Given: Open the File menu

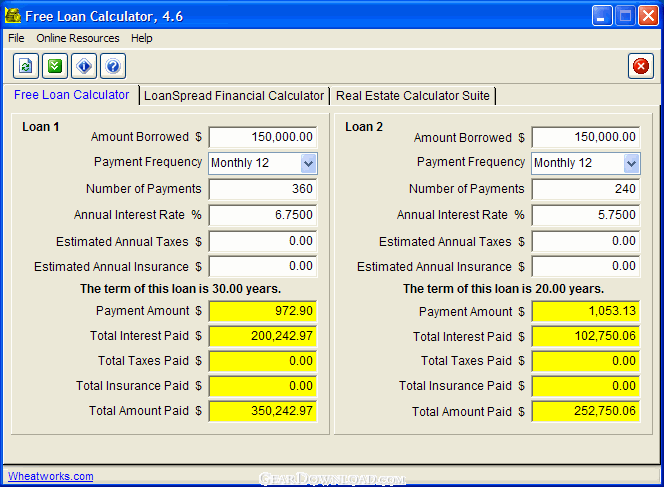Looking at the screenshot, I should click(16, 38).
